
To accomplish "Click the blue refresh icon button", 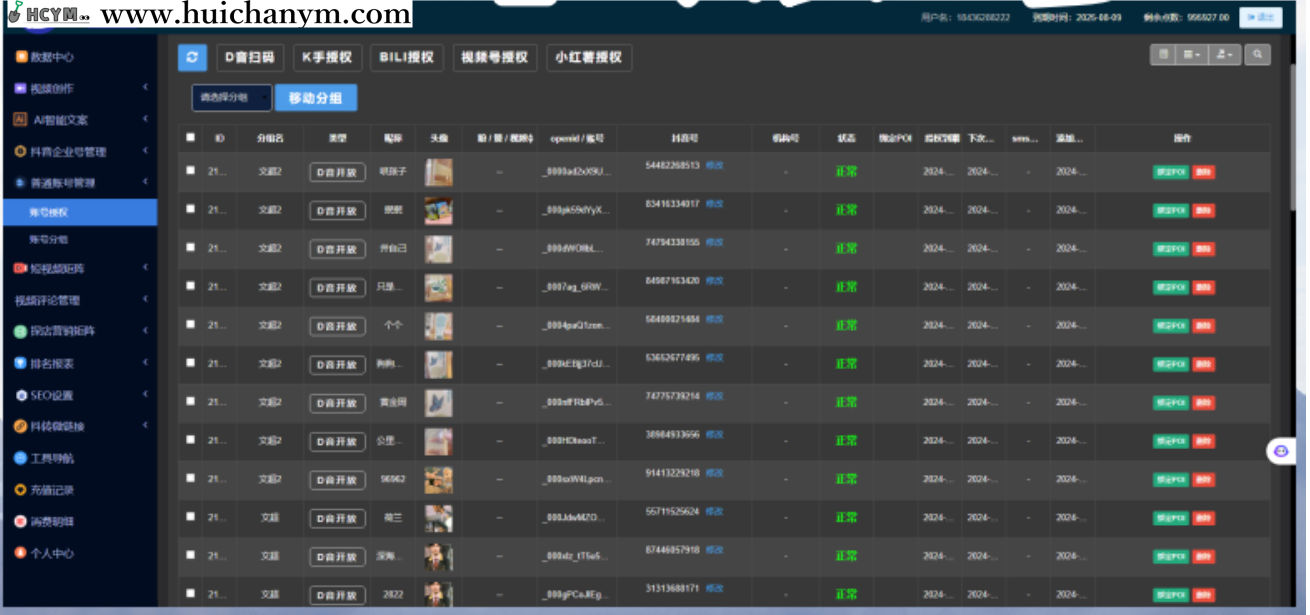I will point(192,57).
